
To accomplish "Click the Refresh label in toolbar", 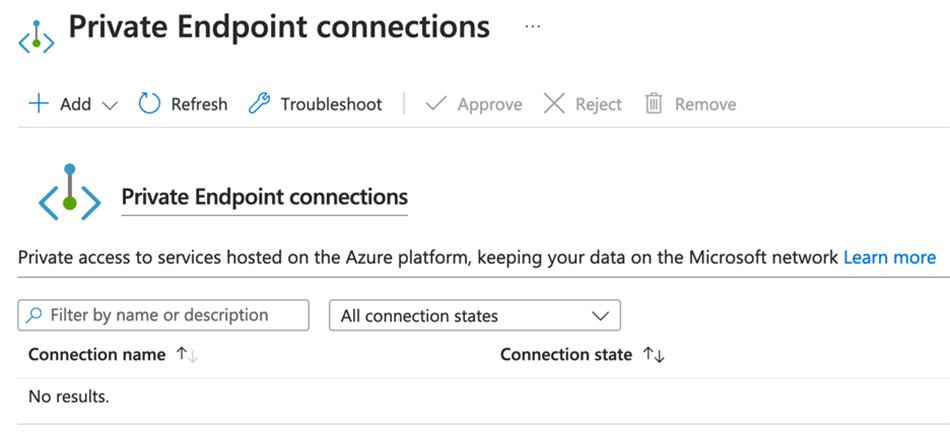I will [199, 104].
